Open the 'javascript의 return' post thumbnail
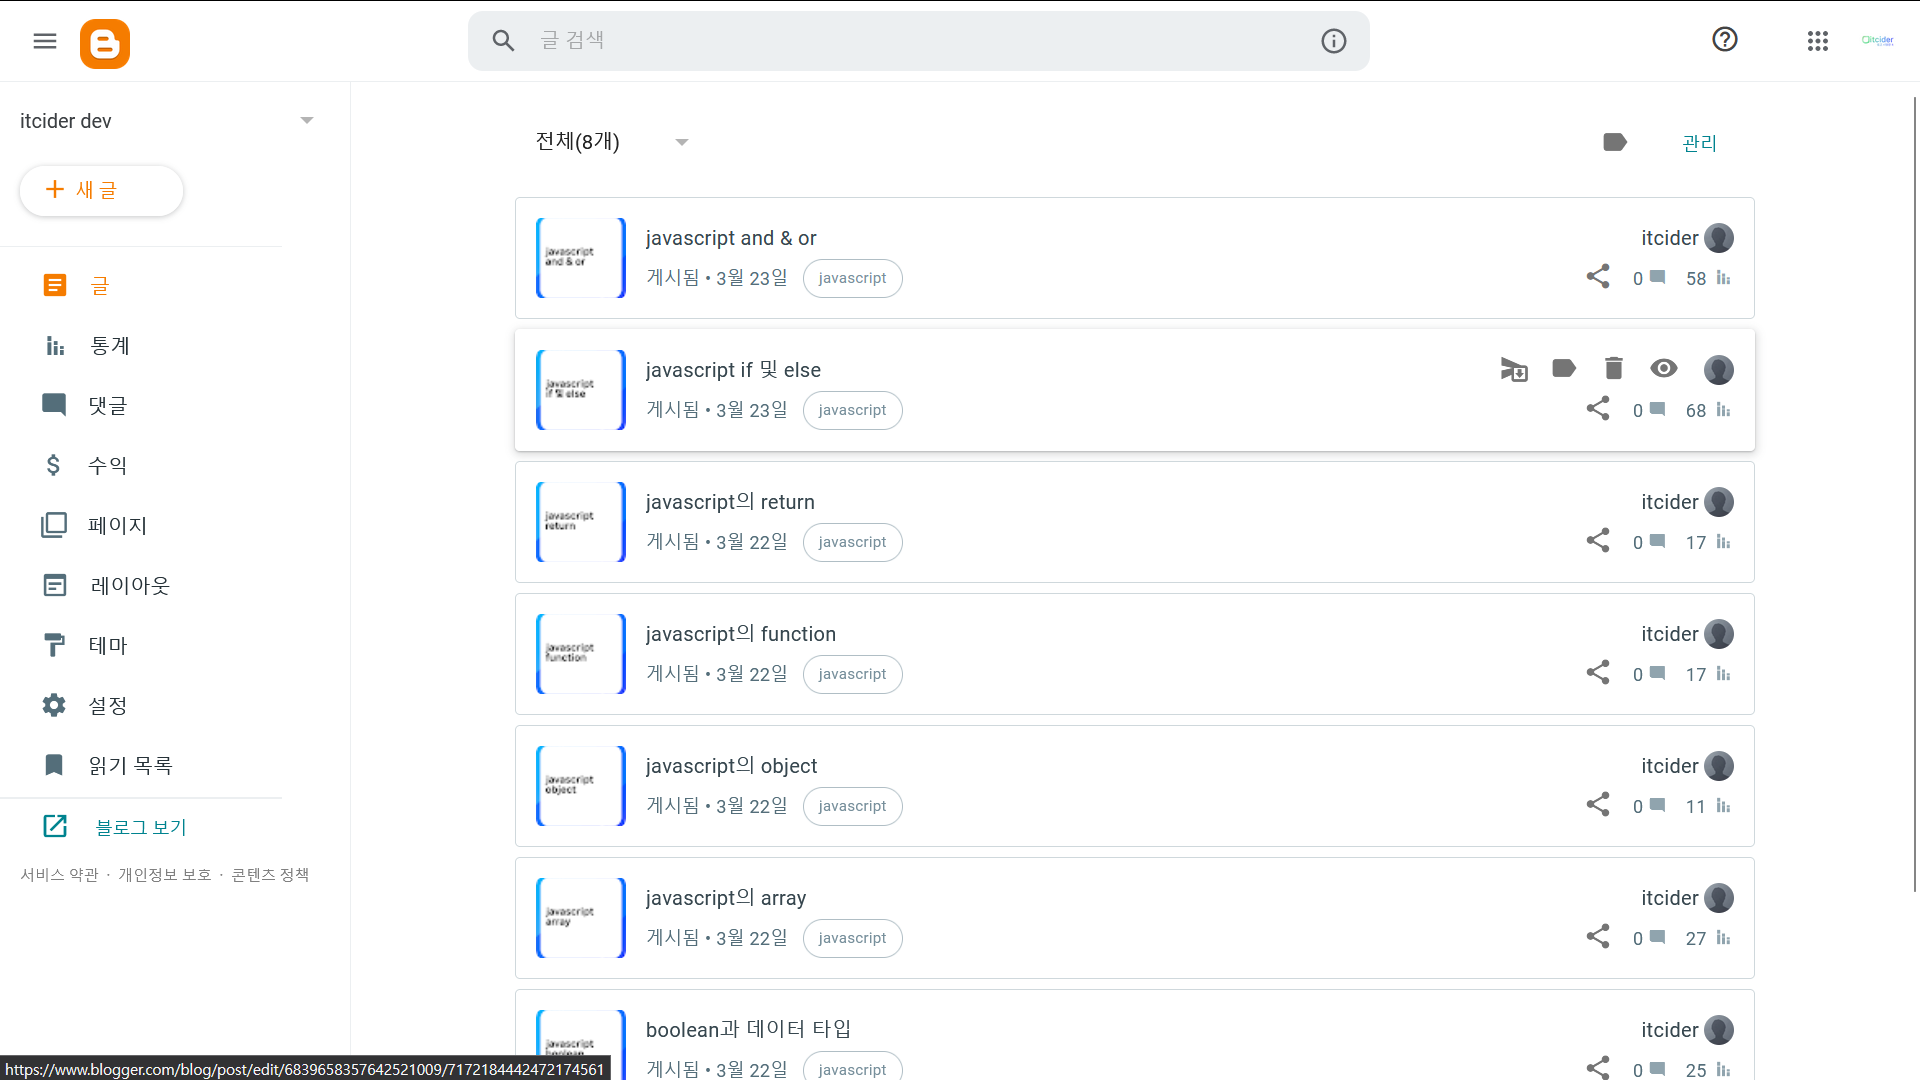Screen dimensions: 1920x1080 click(x=580, y=522)
